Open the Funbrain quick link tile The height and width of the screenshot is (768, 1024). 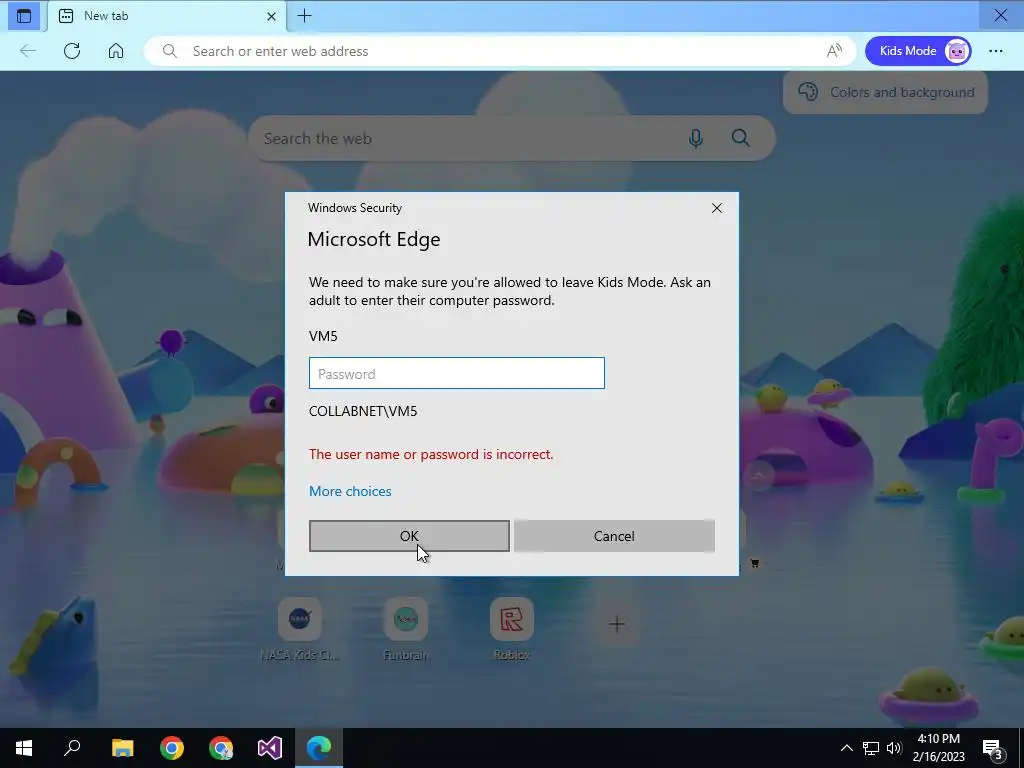pos(406,630)
